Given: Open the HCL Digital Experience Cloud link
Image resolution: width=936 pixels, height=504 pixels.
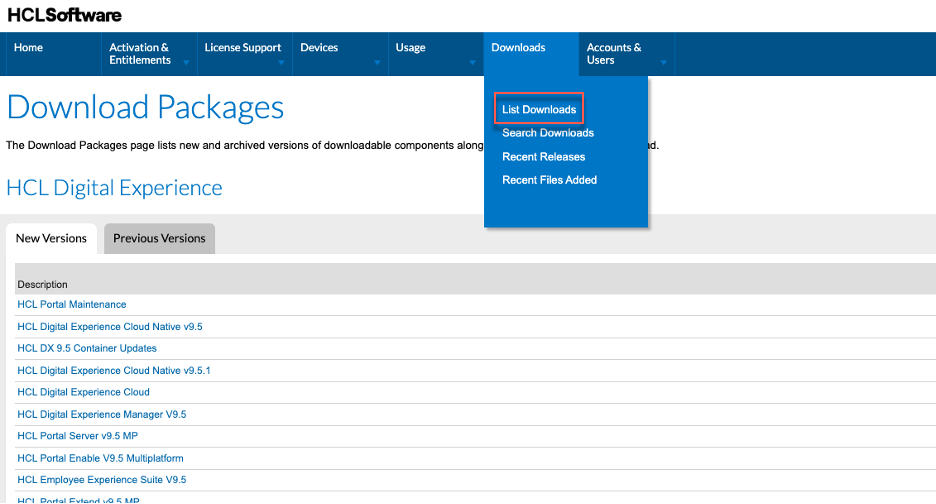Looking at the screenshot, I should [84, 392].
